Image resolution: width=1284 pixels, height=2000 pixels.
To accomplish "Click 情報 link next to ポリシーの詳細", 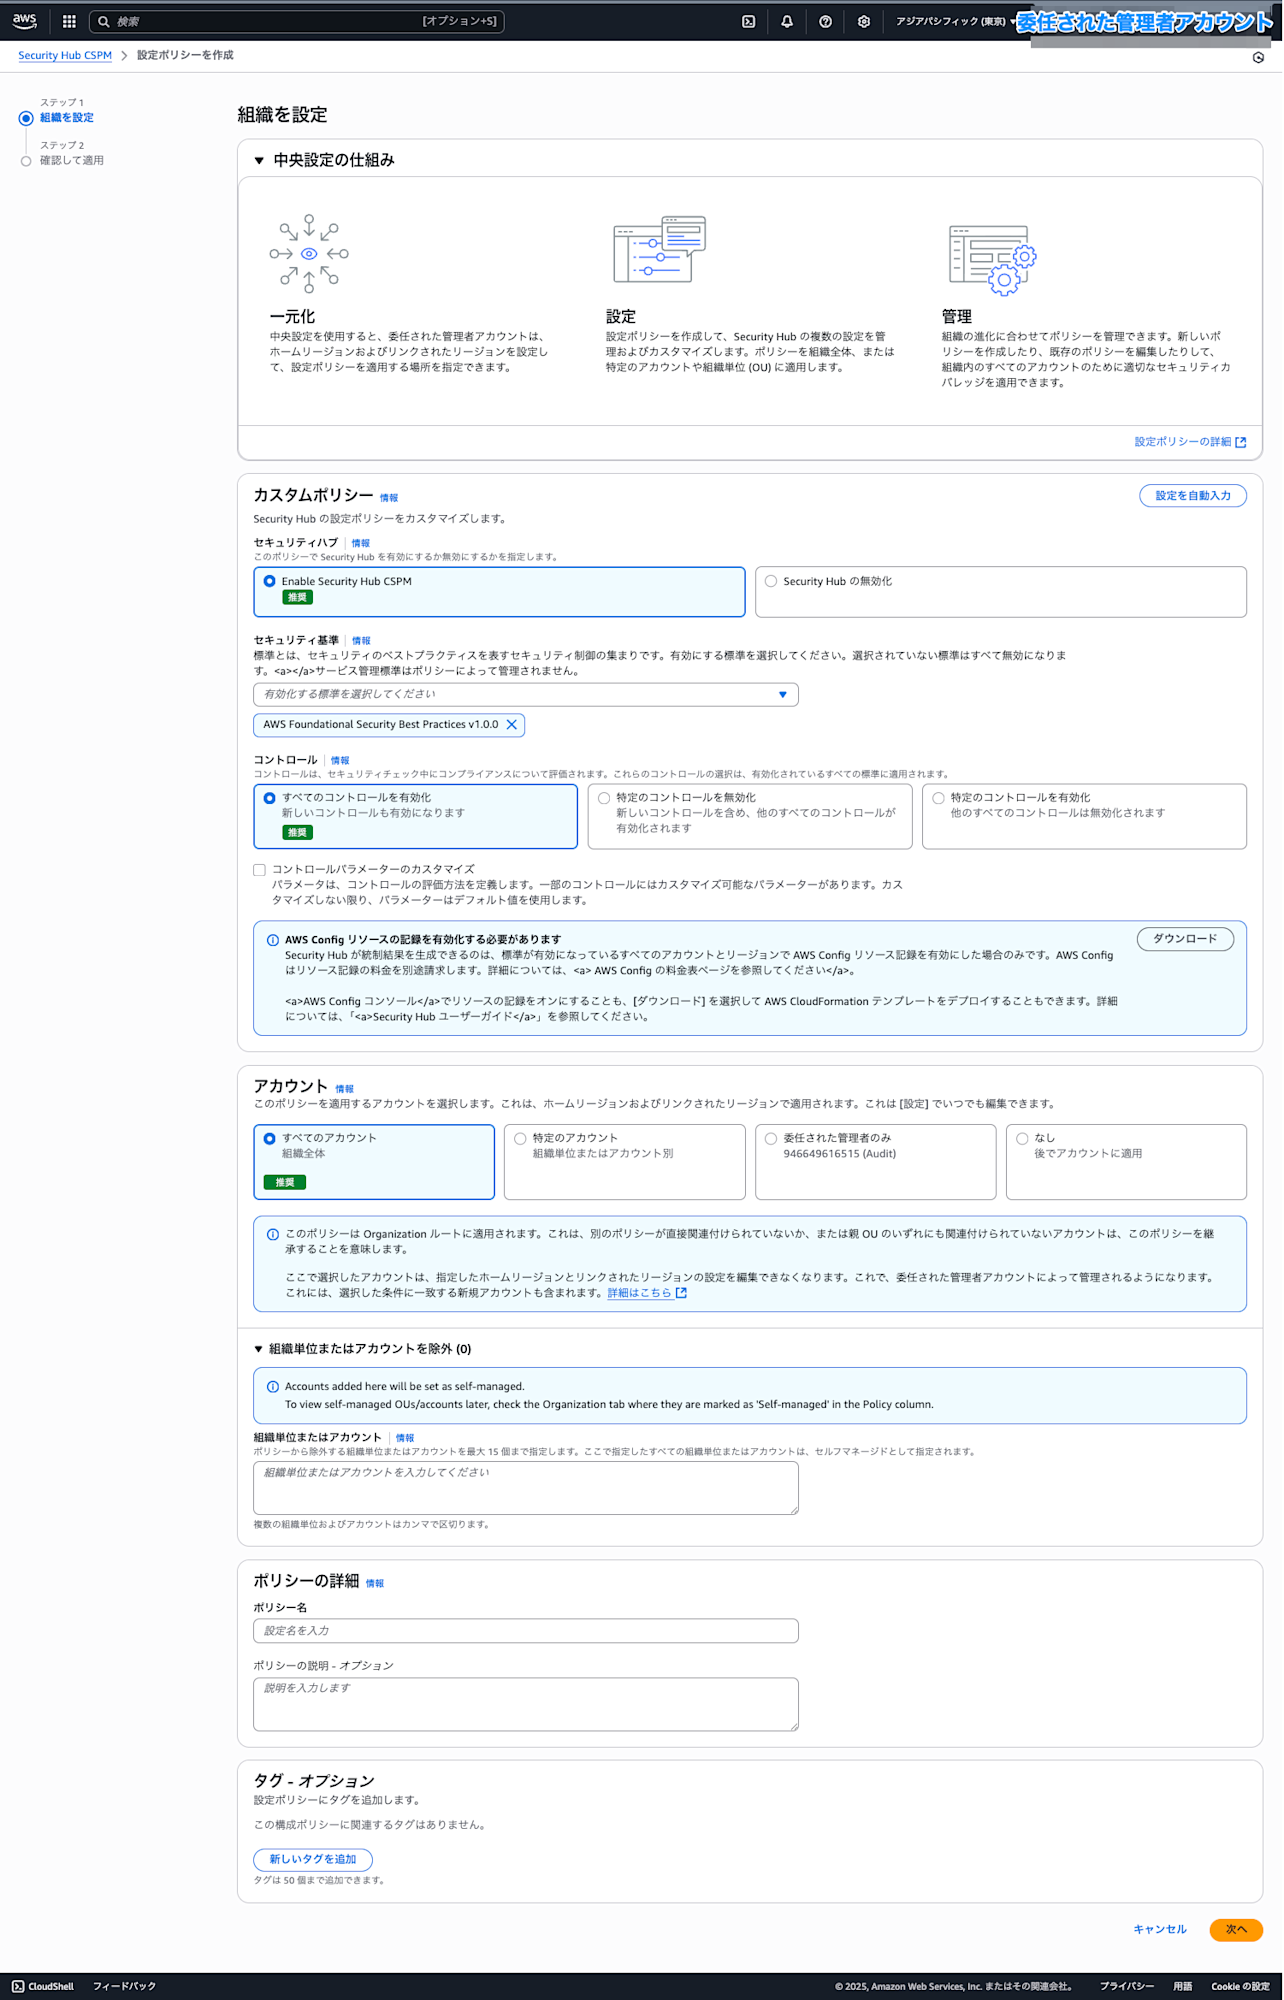I will click(375, 1583).
